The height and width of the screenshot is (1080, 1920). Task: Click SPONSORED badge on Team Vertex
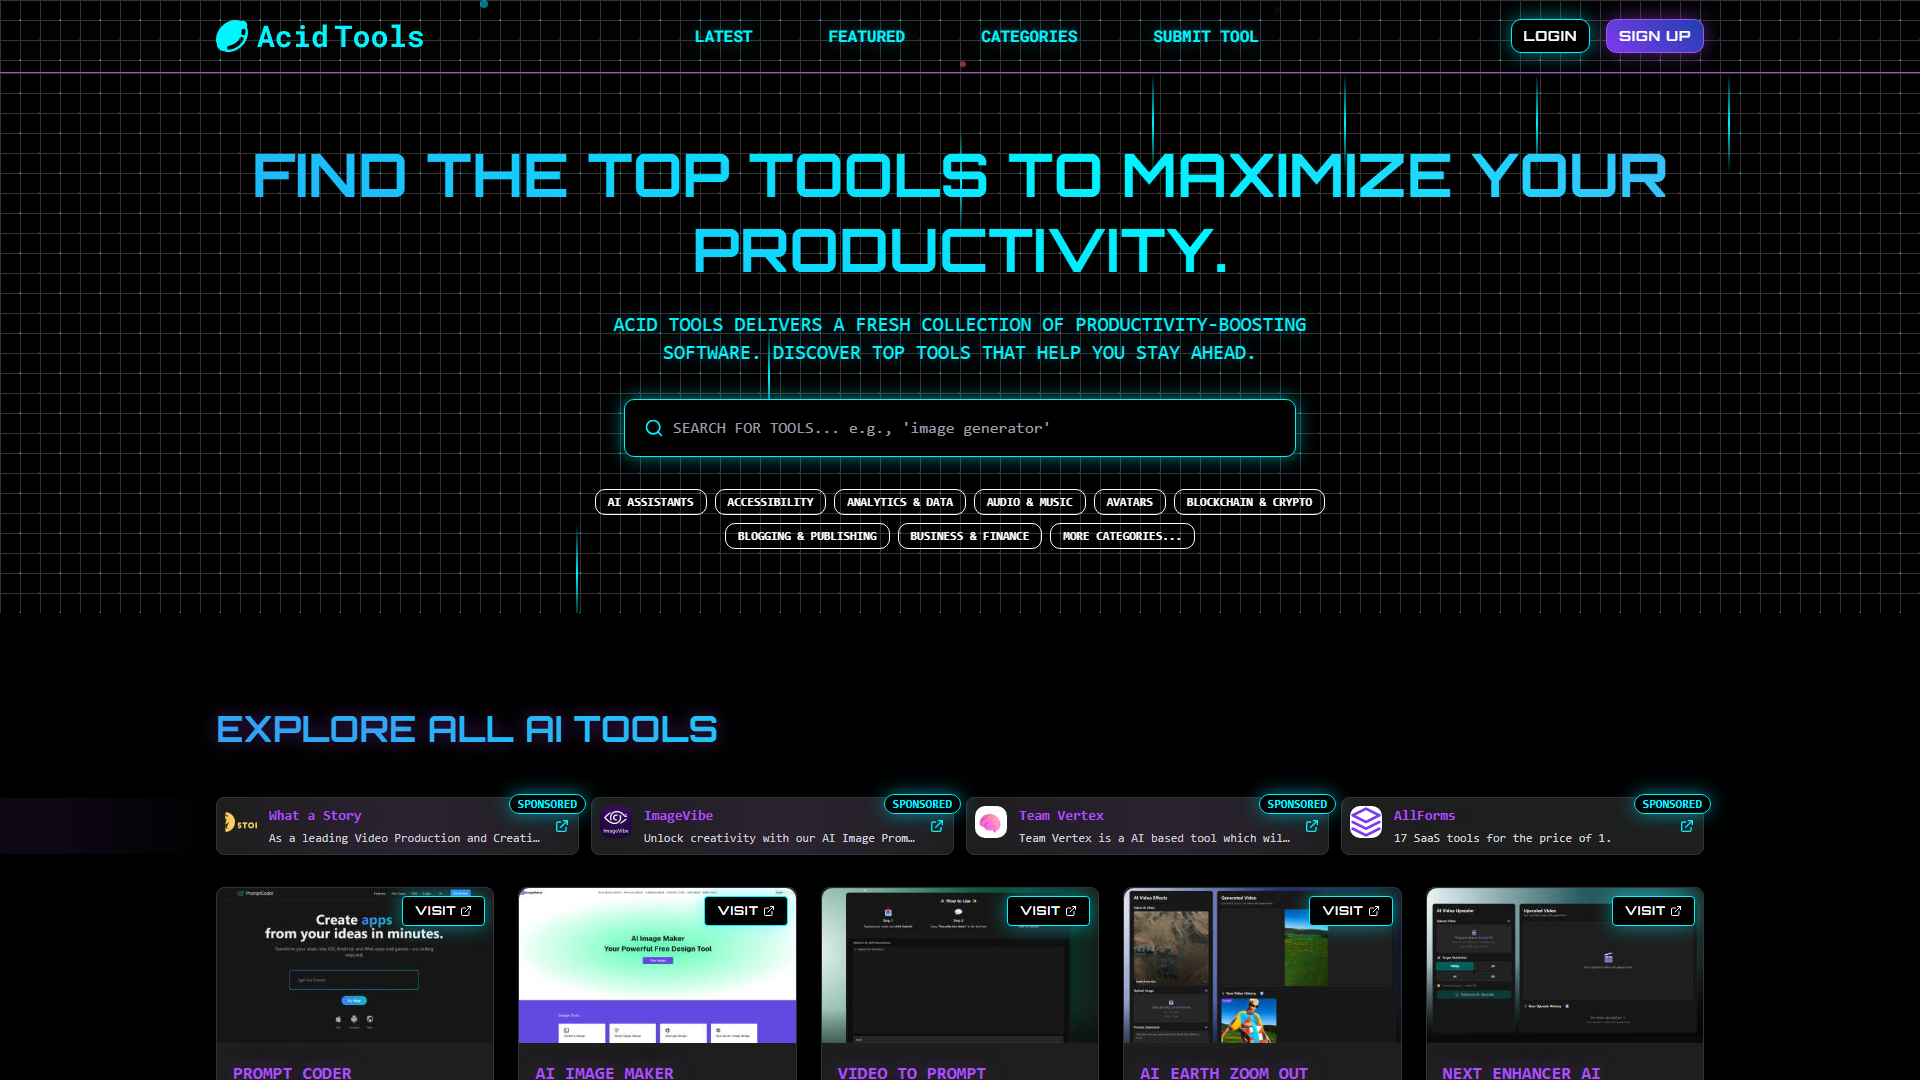(x=1297, y=804)
